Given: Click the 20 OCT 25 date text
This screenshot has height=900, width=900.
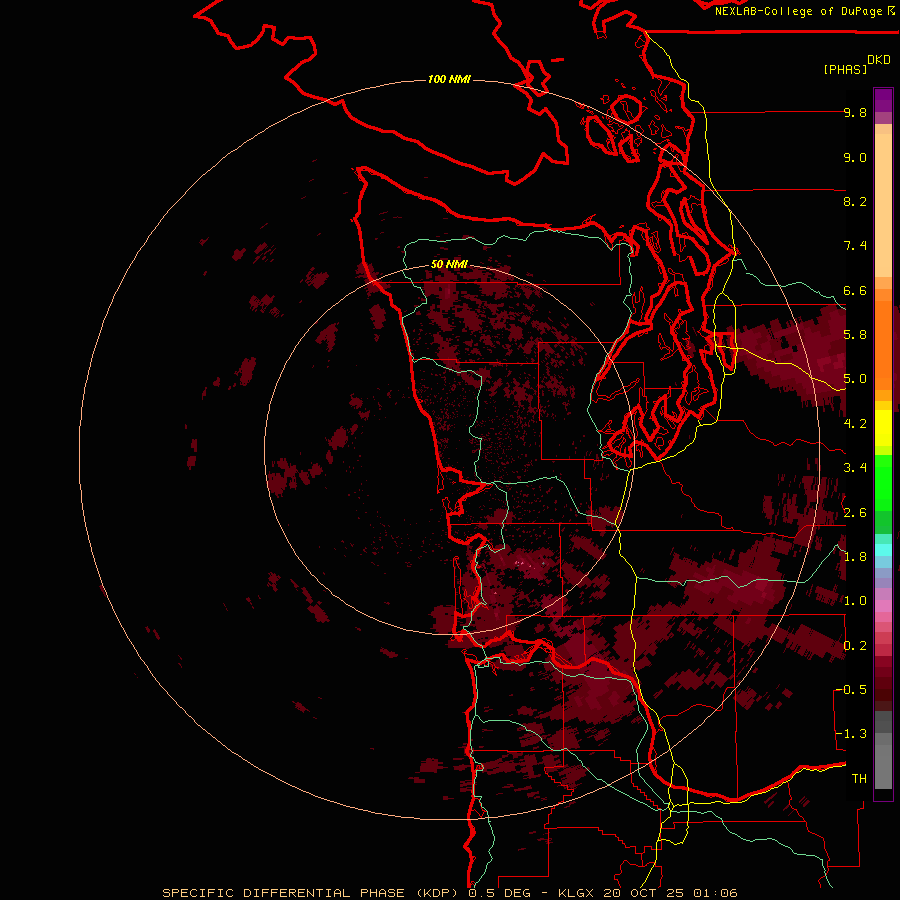Looking at the screenshot, I should [x=645, y=893].
